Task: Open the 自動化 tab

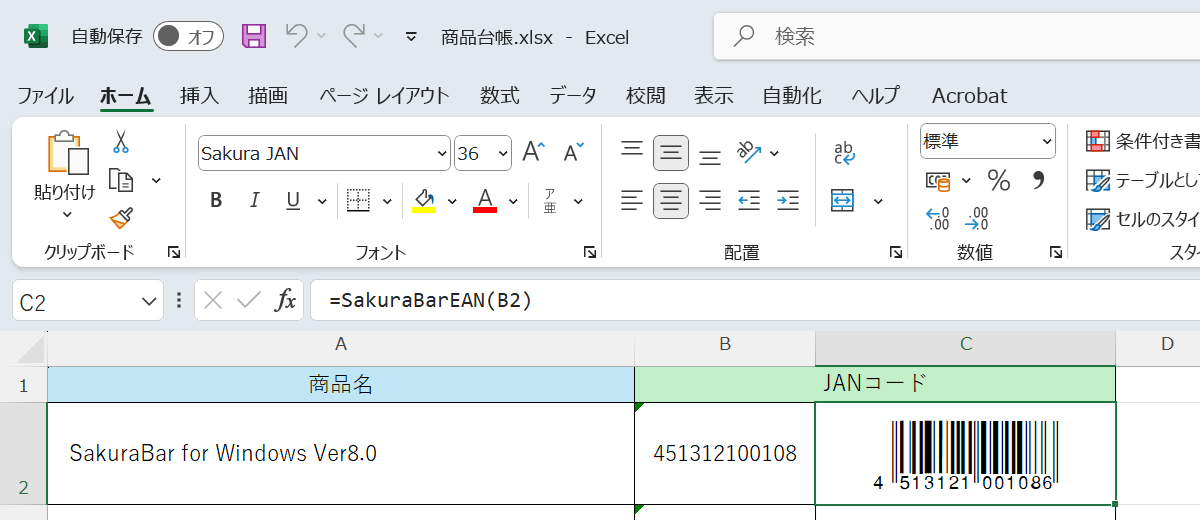Action: coord(792,96)
